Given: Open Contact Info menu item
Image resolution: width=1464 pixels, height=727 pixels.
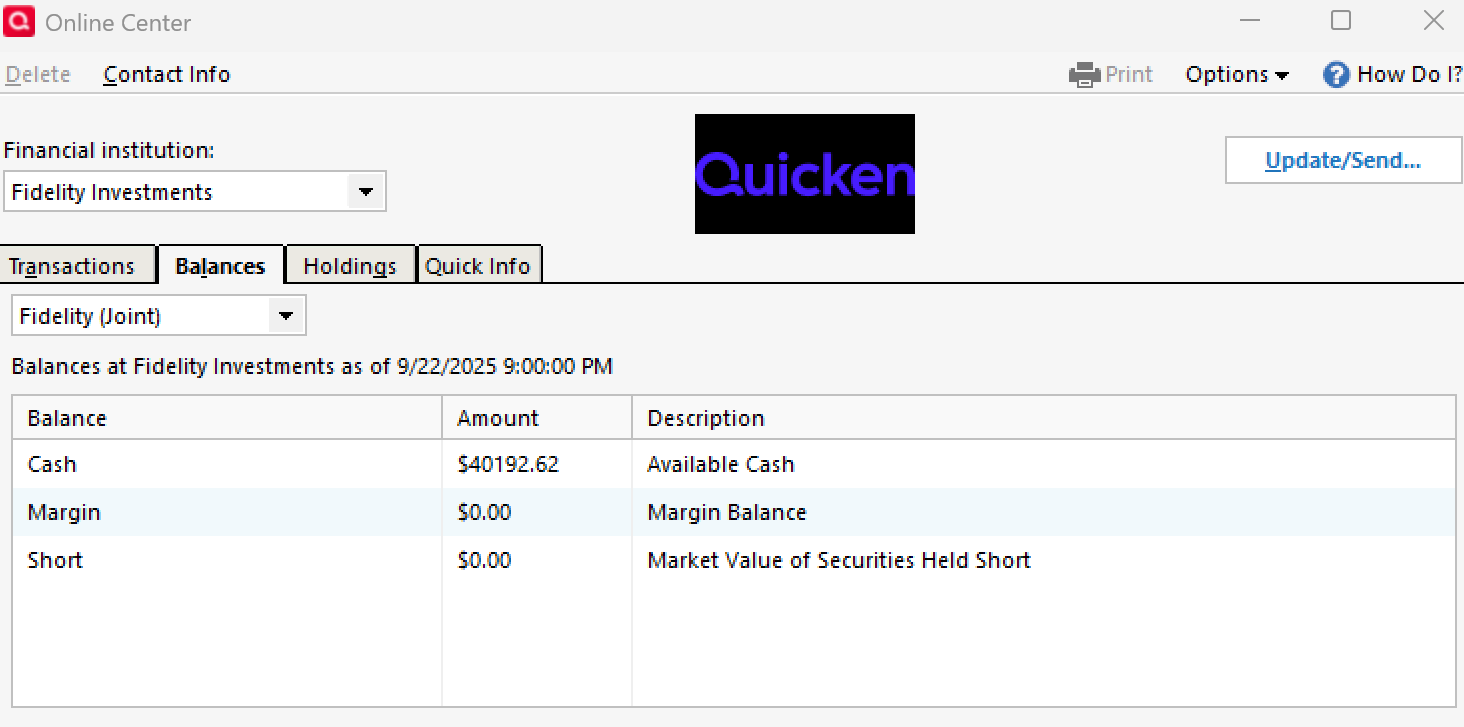Looking at the screenshot, I should tap(167, 75).
